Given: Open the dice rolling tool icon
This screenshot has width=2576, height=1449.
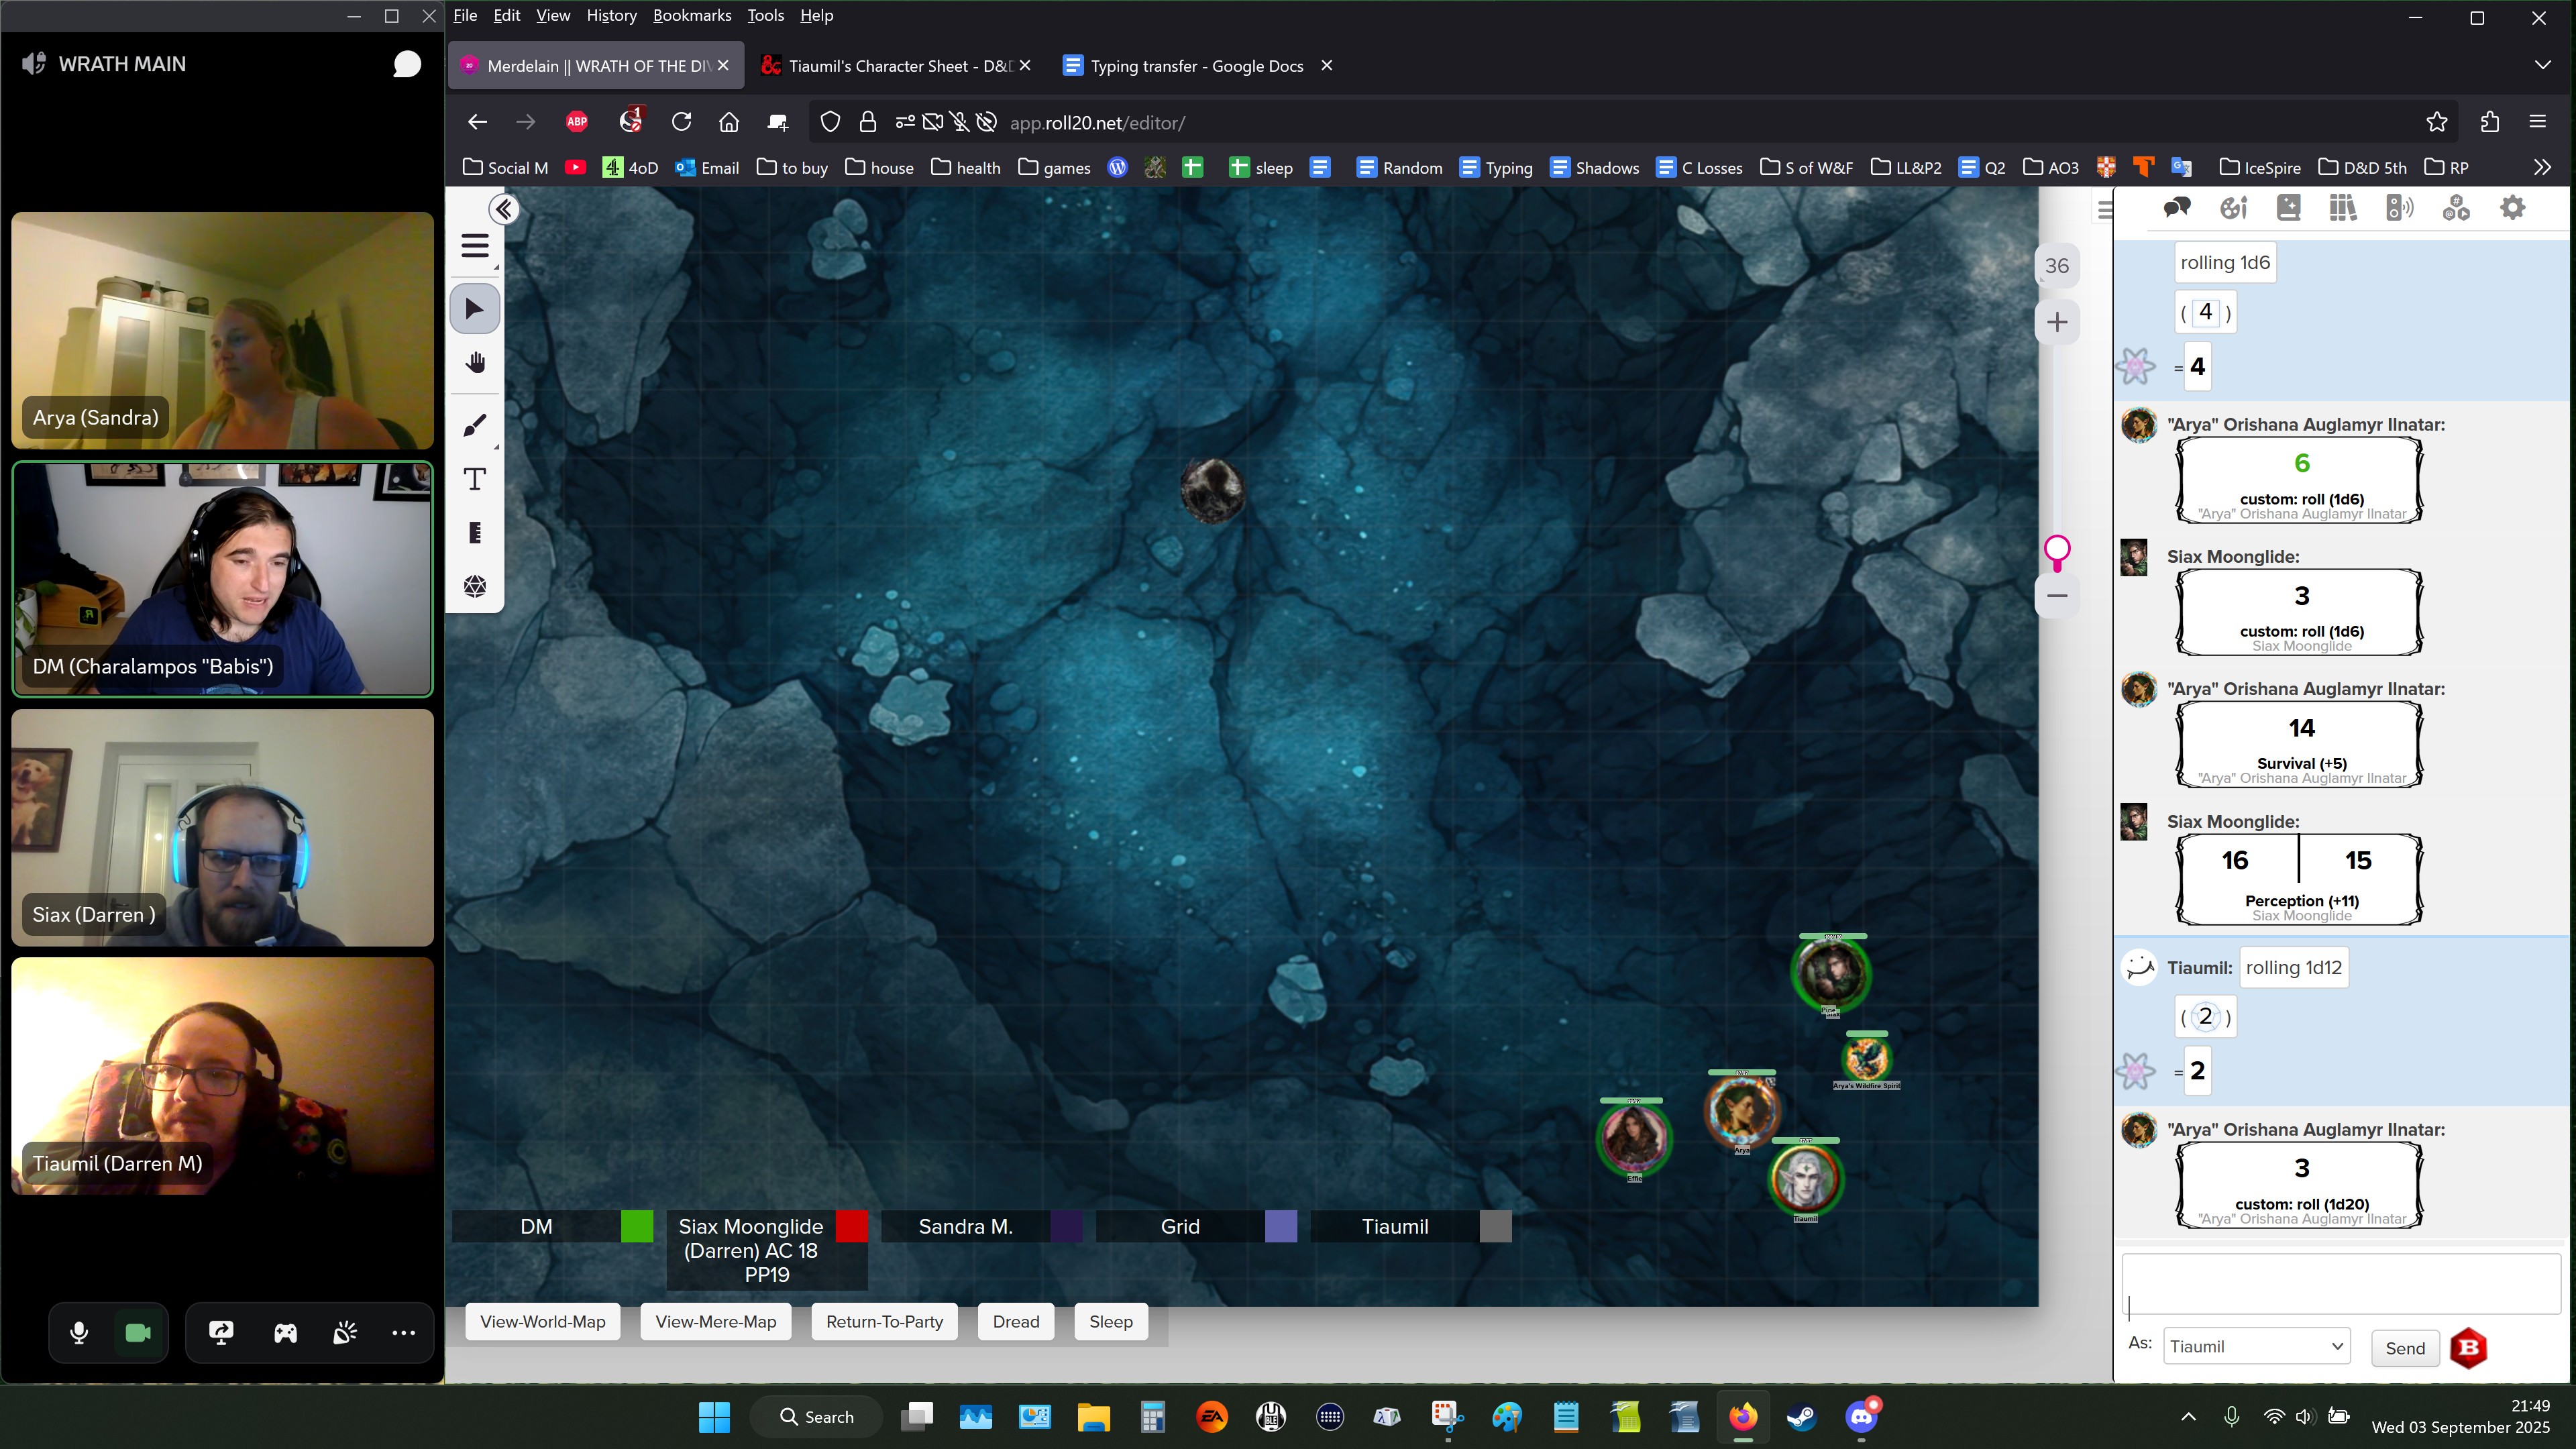Looking at the screenshot, I should [x=475, y=586].
